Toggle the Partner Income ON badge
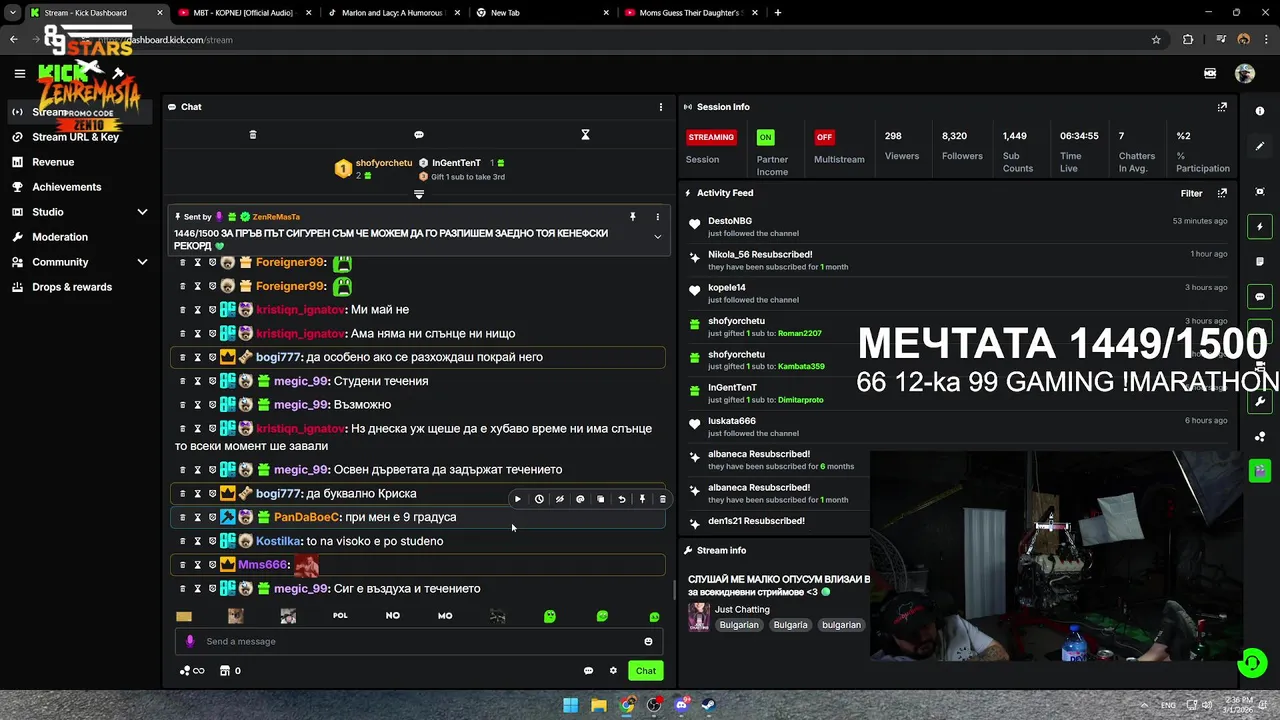 (x=766, y=137)
